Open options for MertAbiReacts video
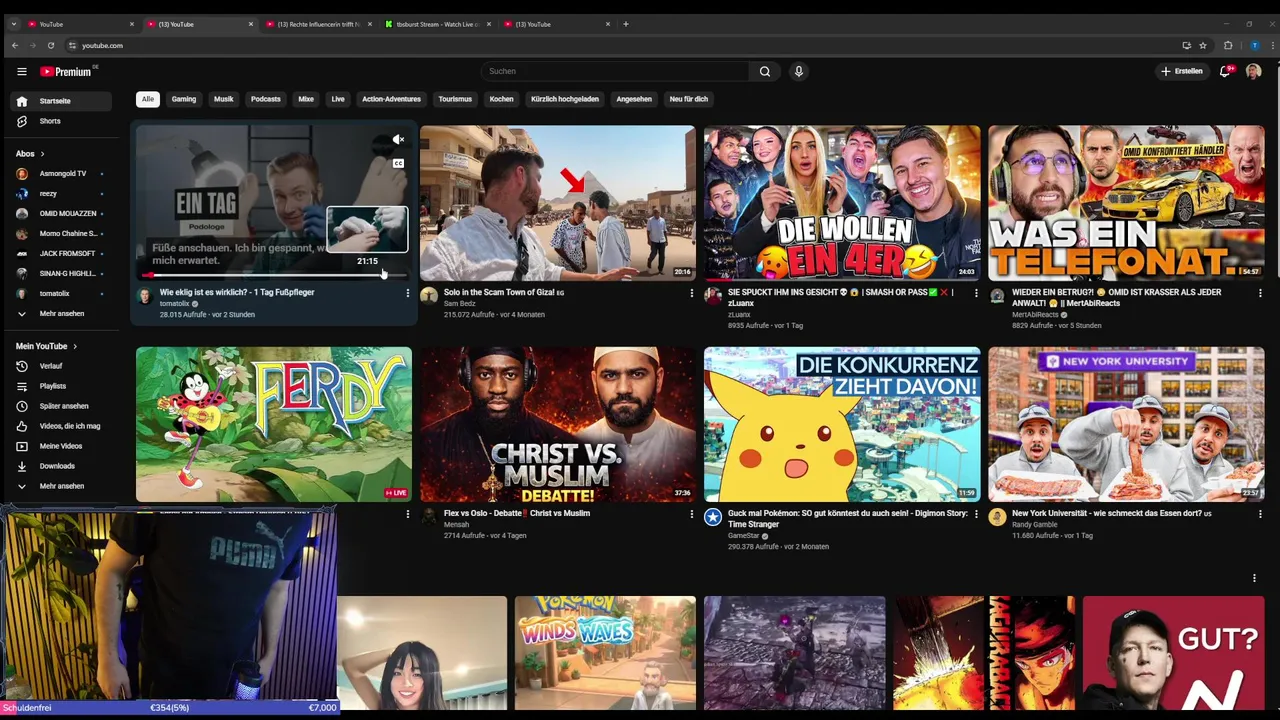 pos(1259,293)
